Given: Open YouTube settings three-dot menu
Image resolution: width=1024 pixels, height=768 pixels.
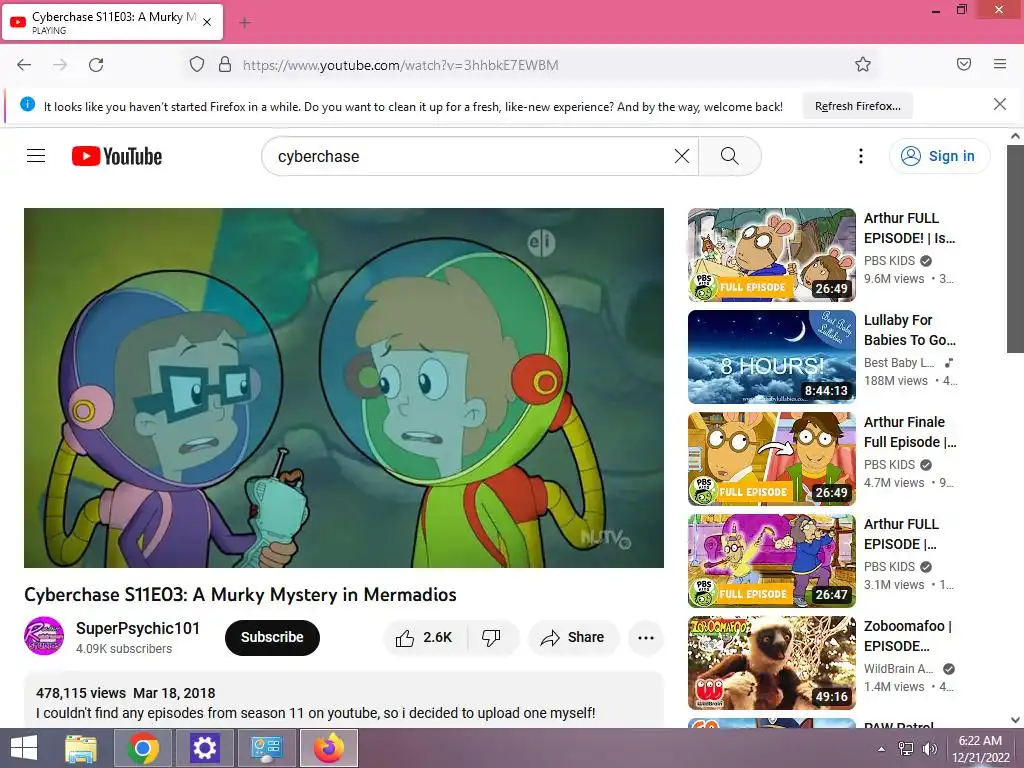Looking at the screenshot, I should 861,156.
